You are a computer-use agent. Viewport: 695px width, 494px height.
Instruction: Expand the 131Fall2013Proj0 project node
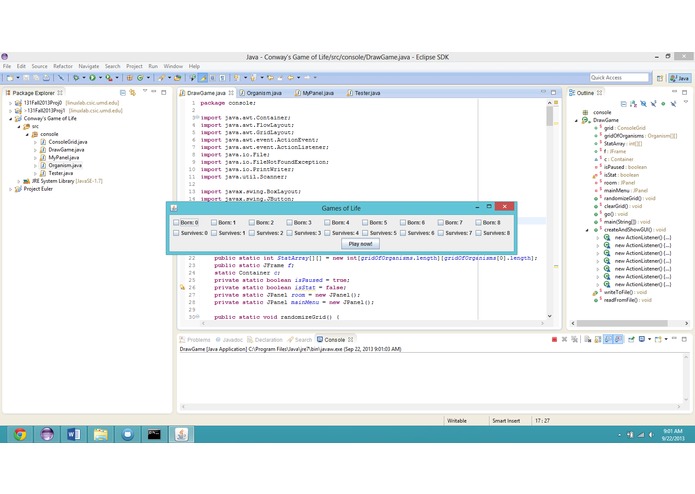pos(11,103)
